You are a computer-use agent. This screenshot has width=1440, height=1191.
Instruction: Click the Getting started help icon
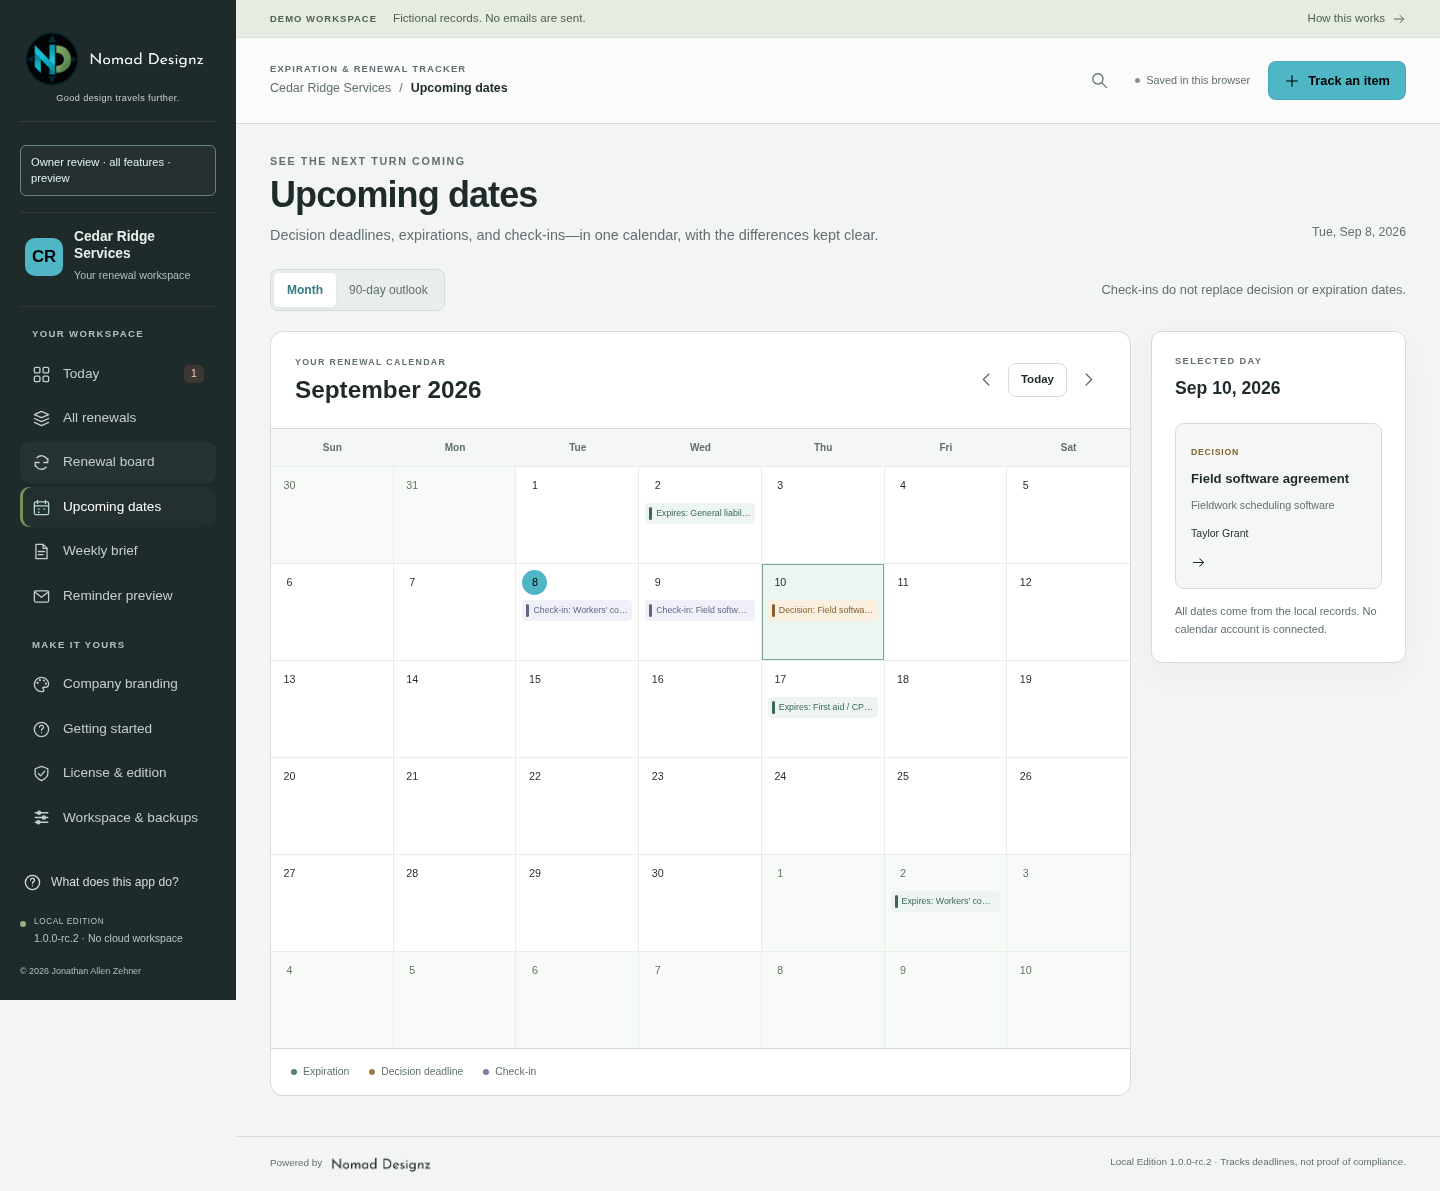click(41, 729)
